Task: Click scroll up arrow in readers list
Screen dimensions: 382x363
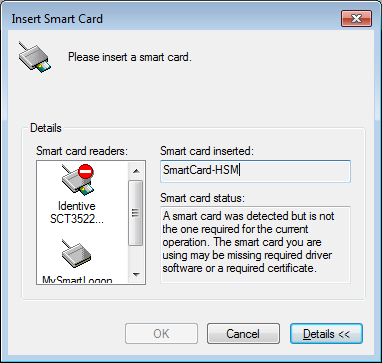Action: (136, 171)
